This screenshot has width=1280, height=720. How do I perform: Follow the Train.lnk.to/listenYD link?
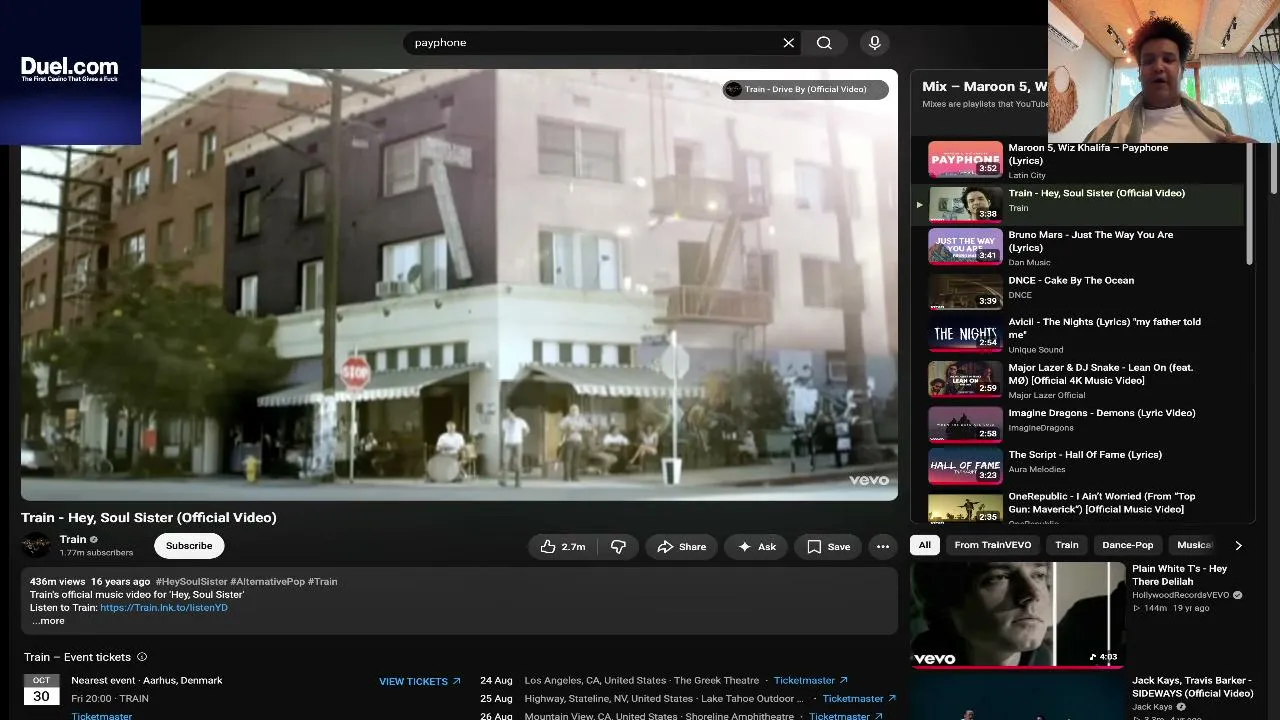(x=164, y=607)
